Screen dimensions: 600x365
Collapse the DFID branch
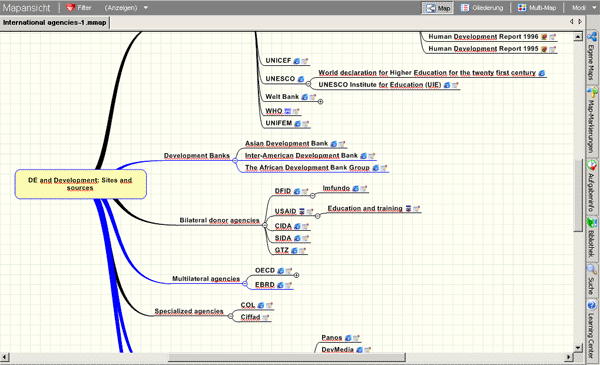pyautogui.click(x=313, y=196)
